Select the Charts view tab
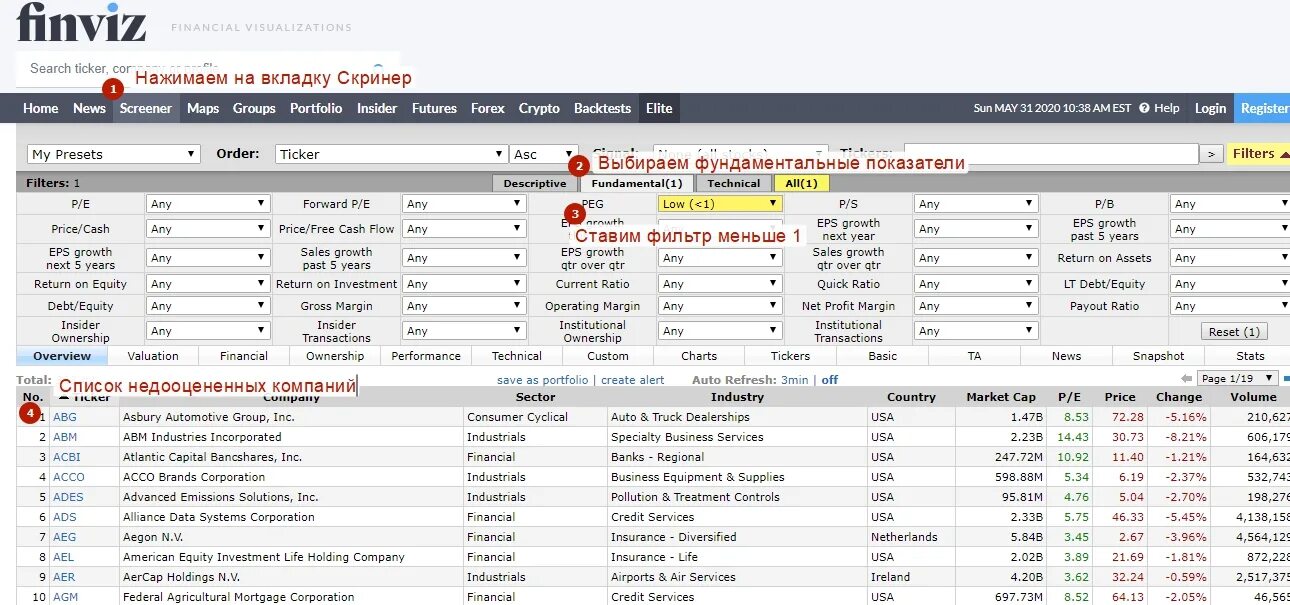 699,356
